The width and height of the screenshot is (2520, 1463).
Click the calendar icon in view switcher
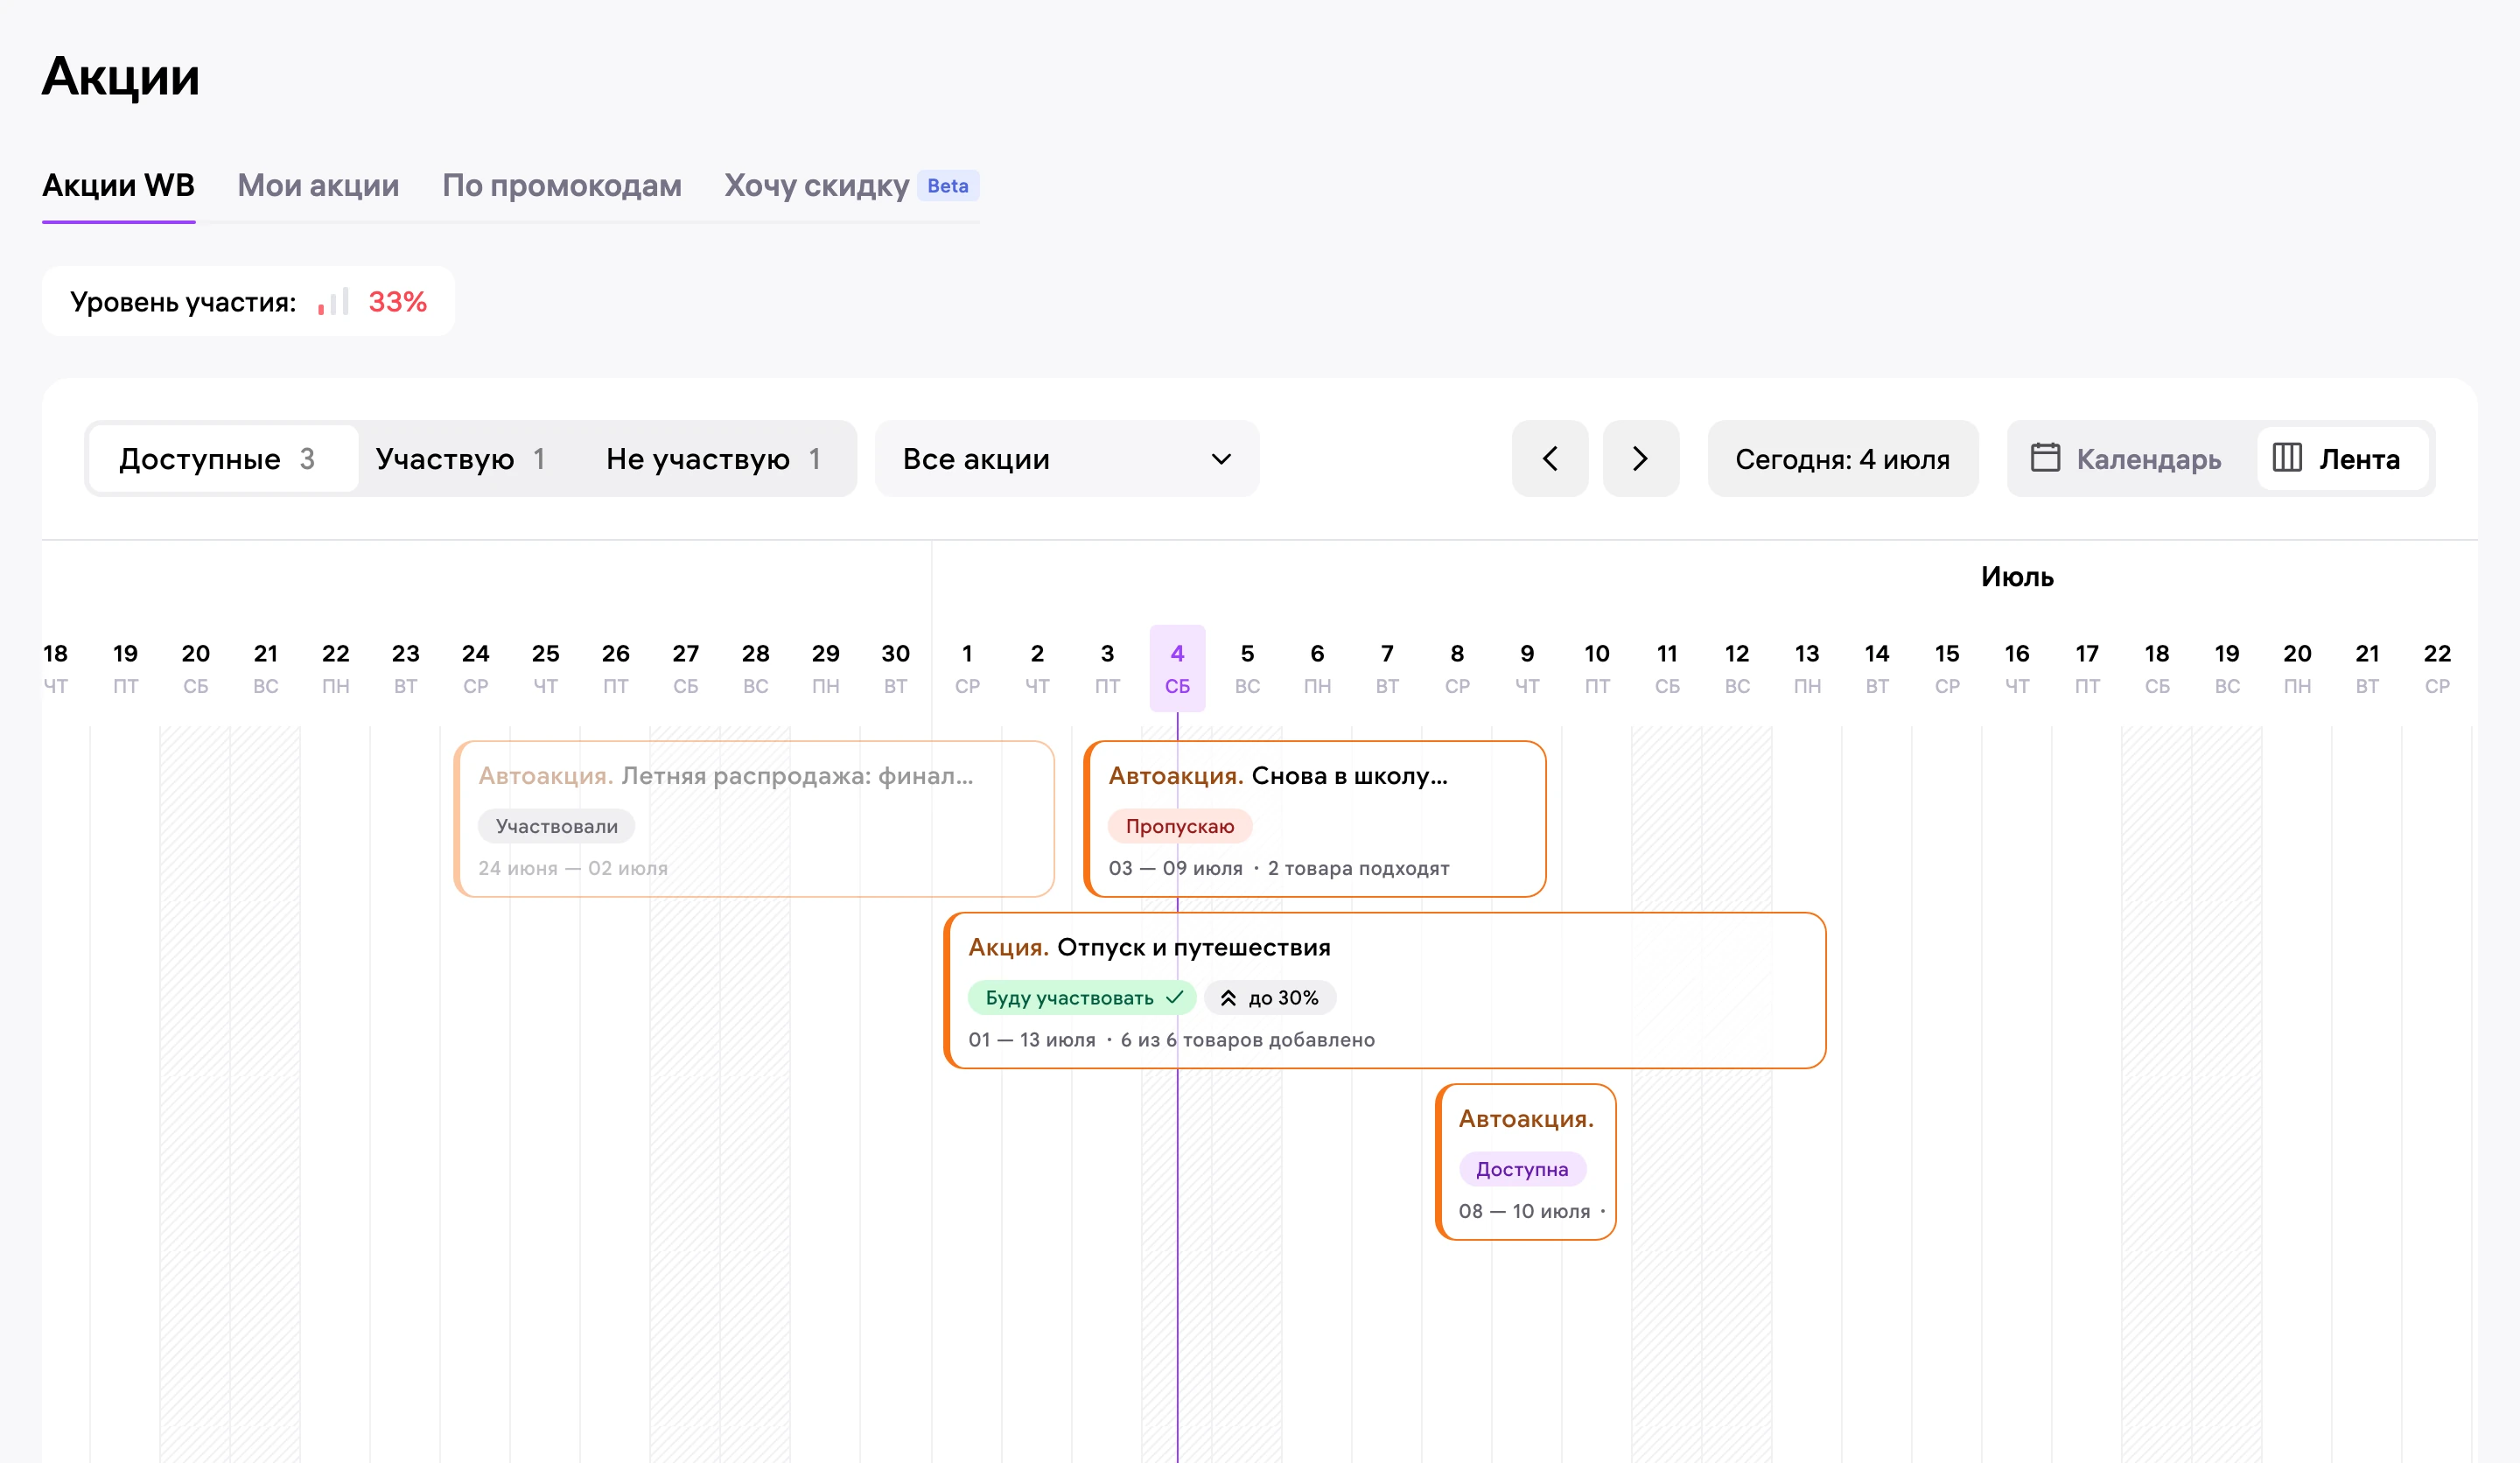click(2045, 458)
